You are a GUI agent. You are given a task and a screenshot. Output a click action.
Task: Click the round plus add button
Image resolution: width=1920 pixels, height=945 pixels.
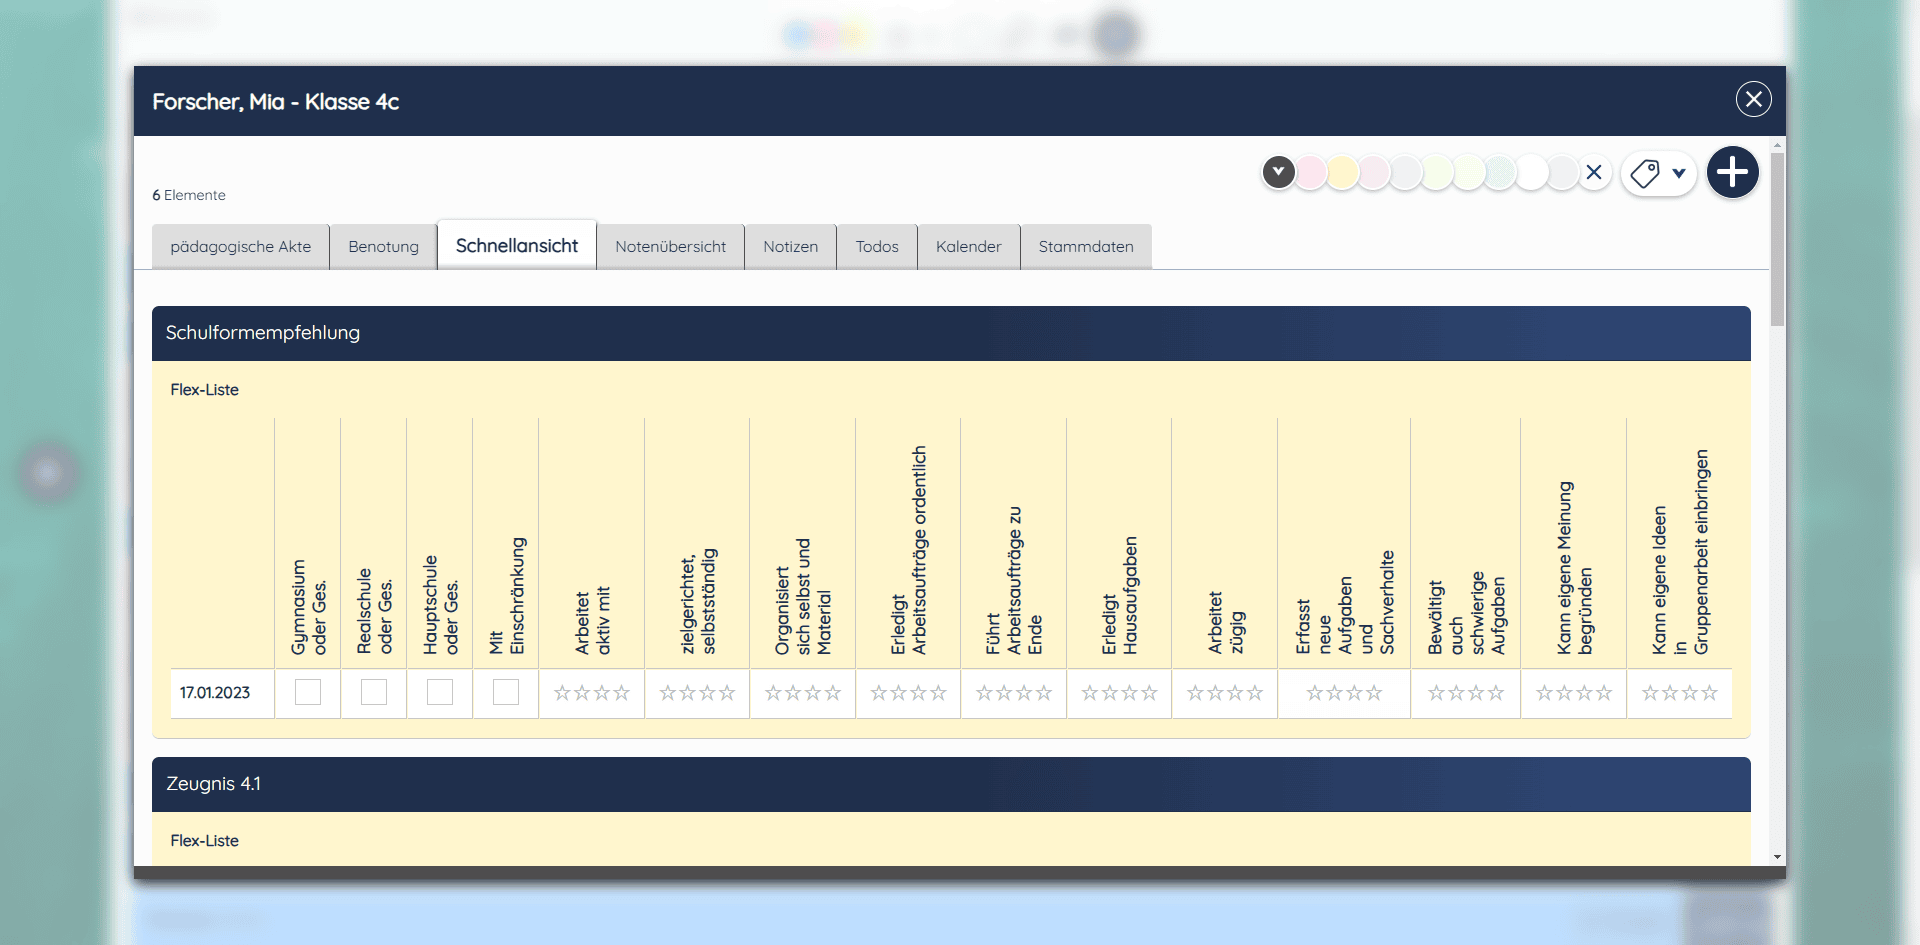point(1732,173)
